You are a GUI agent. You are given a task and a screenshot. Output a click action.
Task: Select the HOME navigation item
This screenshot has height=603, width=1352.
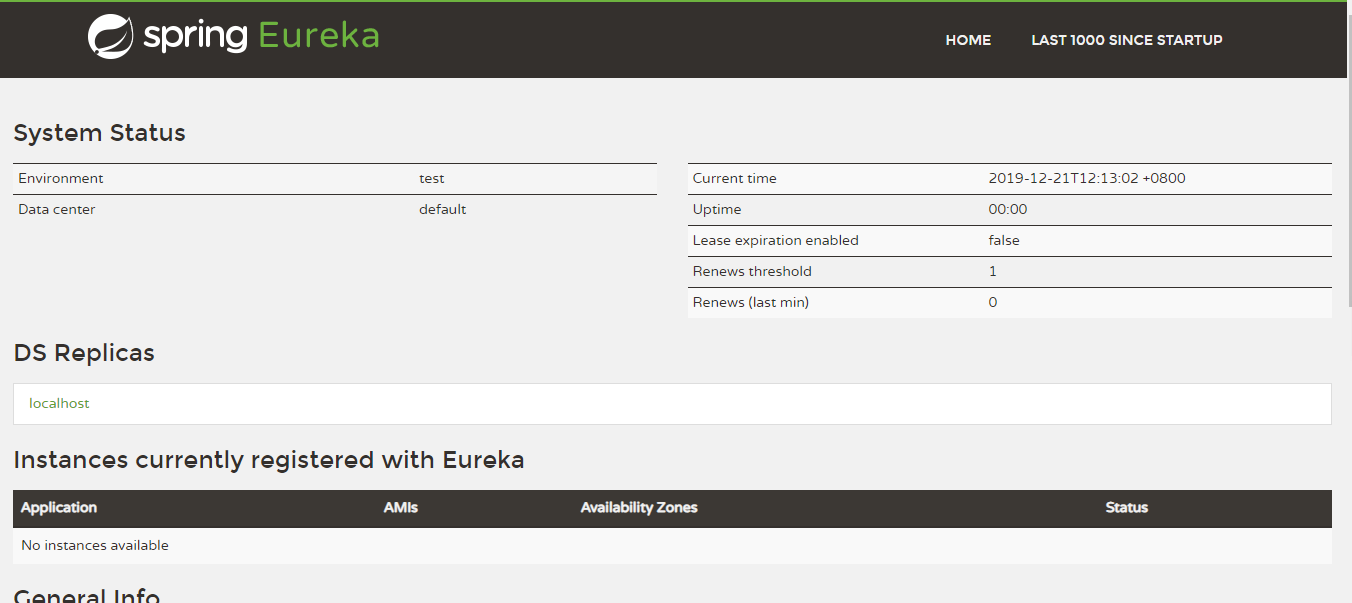click(x=967, y=40)
